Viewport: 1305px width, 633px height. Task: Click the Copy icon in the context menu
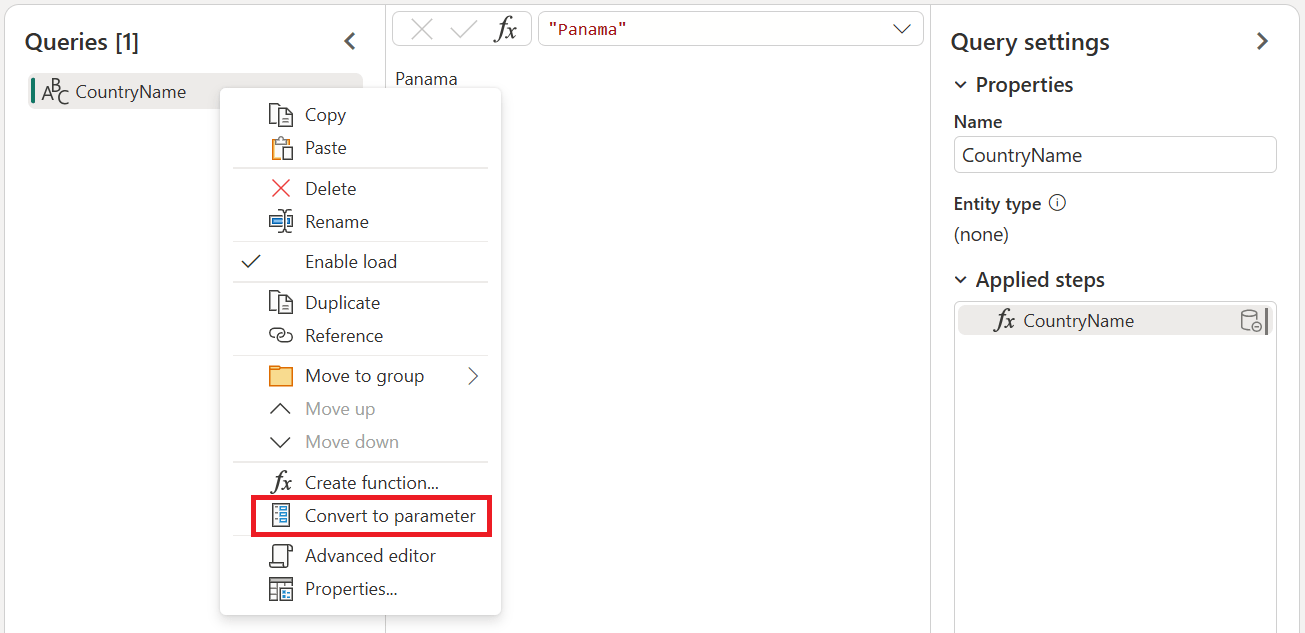283,114
